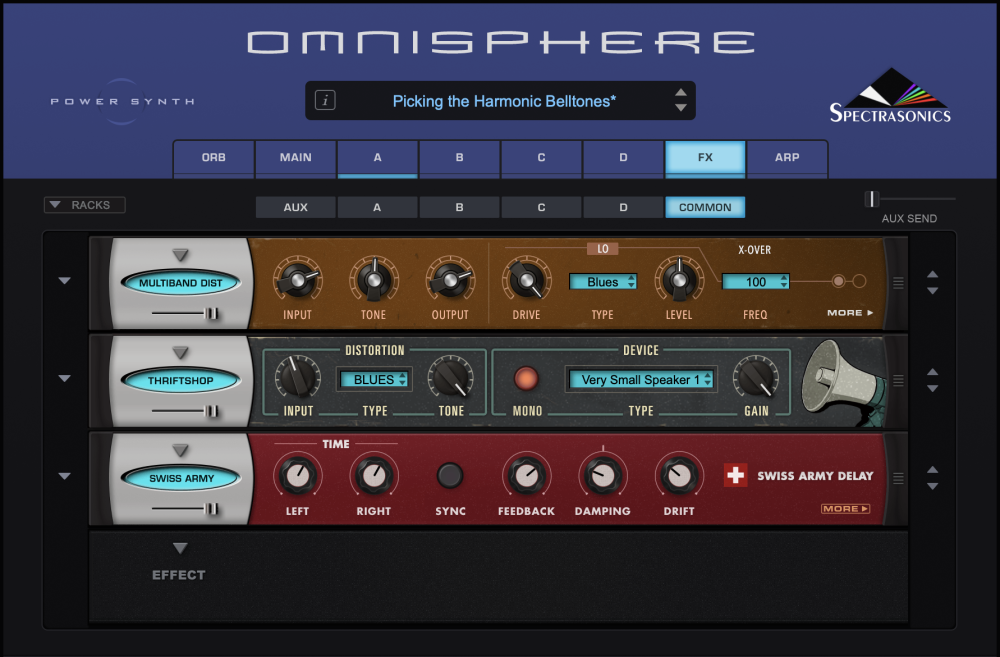1000x657 pixels.
Task: Open the patch info 'i' icon
Action: pyautogui.click(x=325, y=100)
